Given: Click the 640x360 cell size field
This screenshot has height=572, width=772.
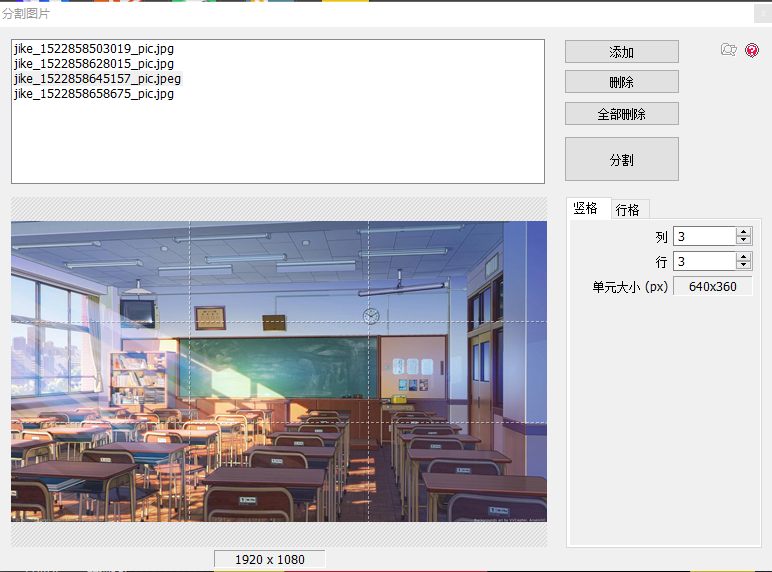Looking at the screenshot, I should tap(712, 286).
